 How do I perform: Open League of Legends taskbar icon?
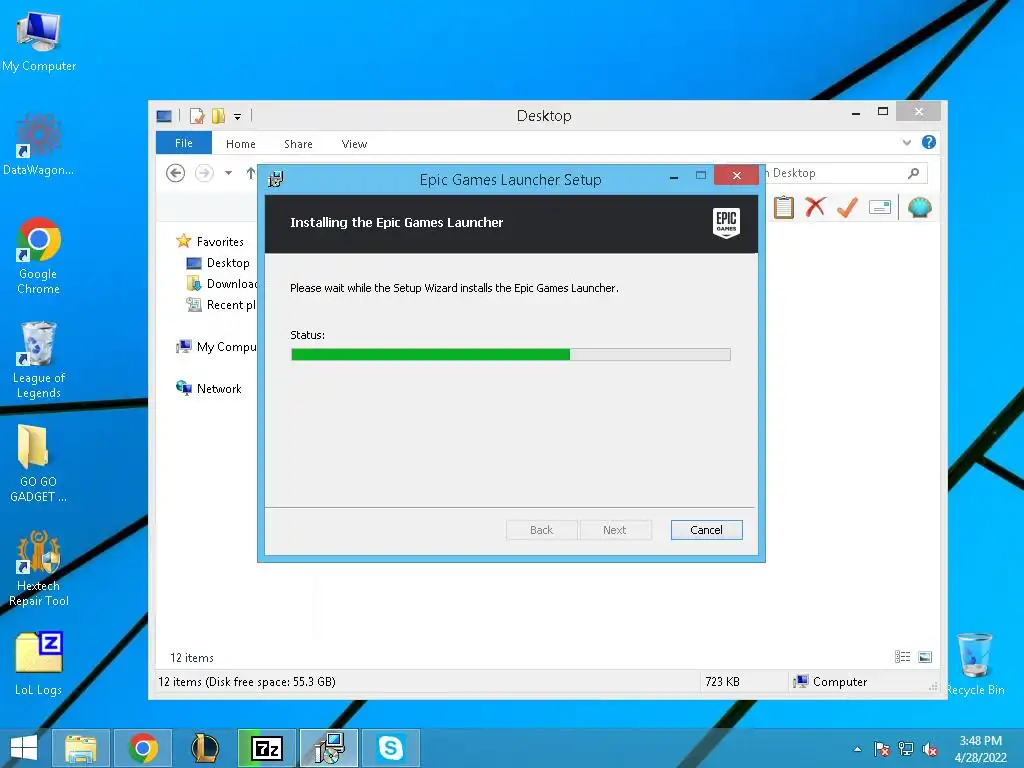pos(204,748)
